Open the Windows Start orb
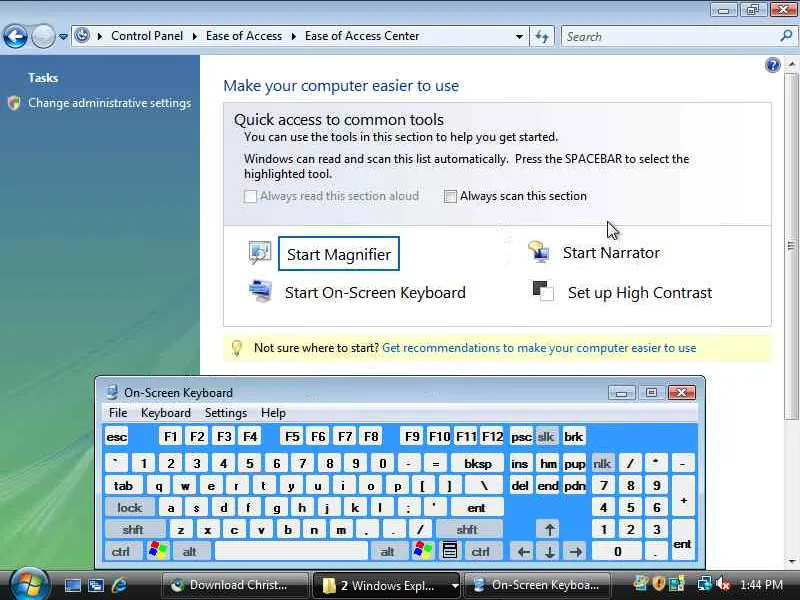The width and height of the screenshot is (800, 600). [x=29, y=585]
